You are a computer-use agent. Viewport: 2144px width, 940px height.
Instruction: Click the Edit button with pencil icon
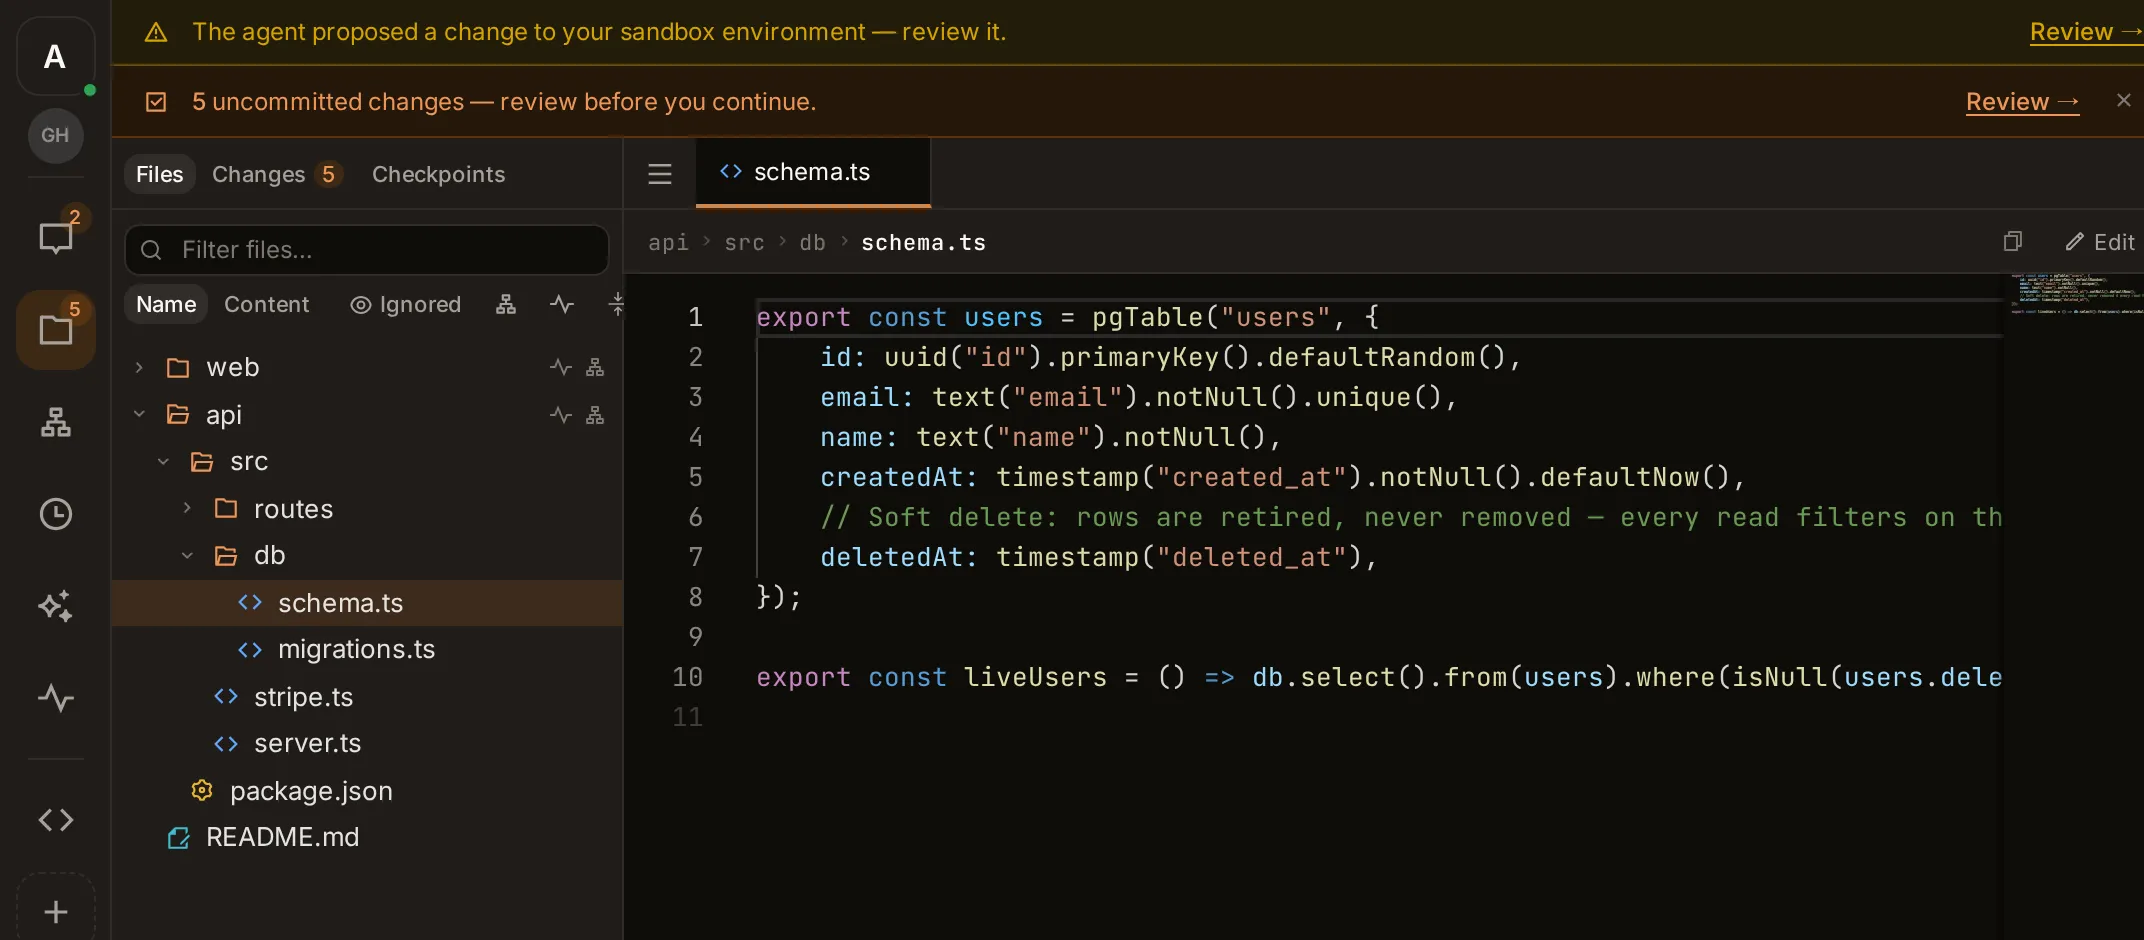click(2100, 242)
